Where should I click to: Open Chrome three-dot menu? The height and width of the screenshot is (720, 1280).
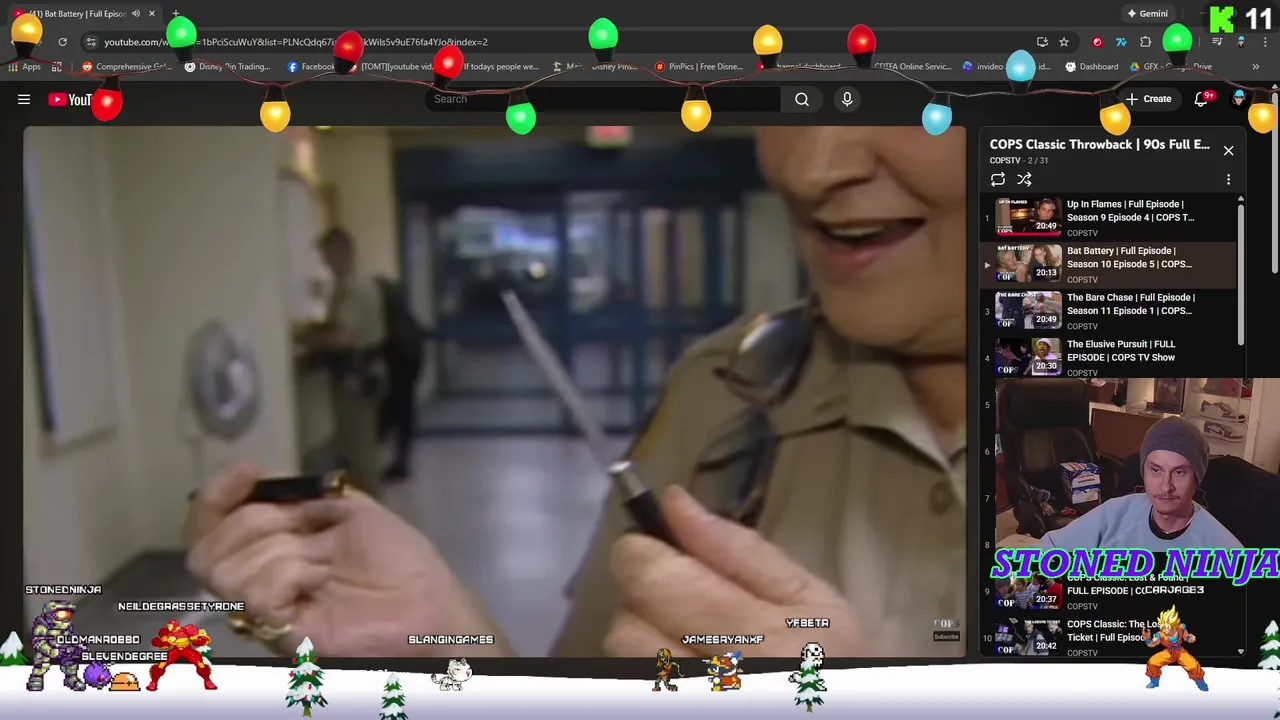(1265, 42)
